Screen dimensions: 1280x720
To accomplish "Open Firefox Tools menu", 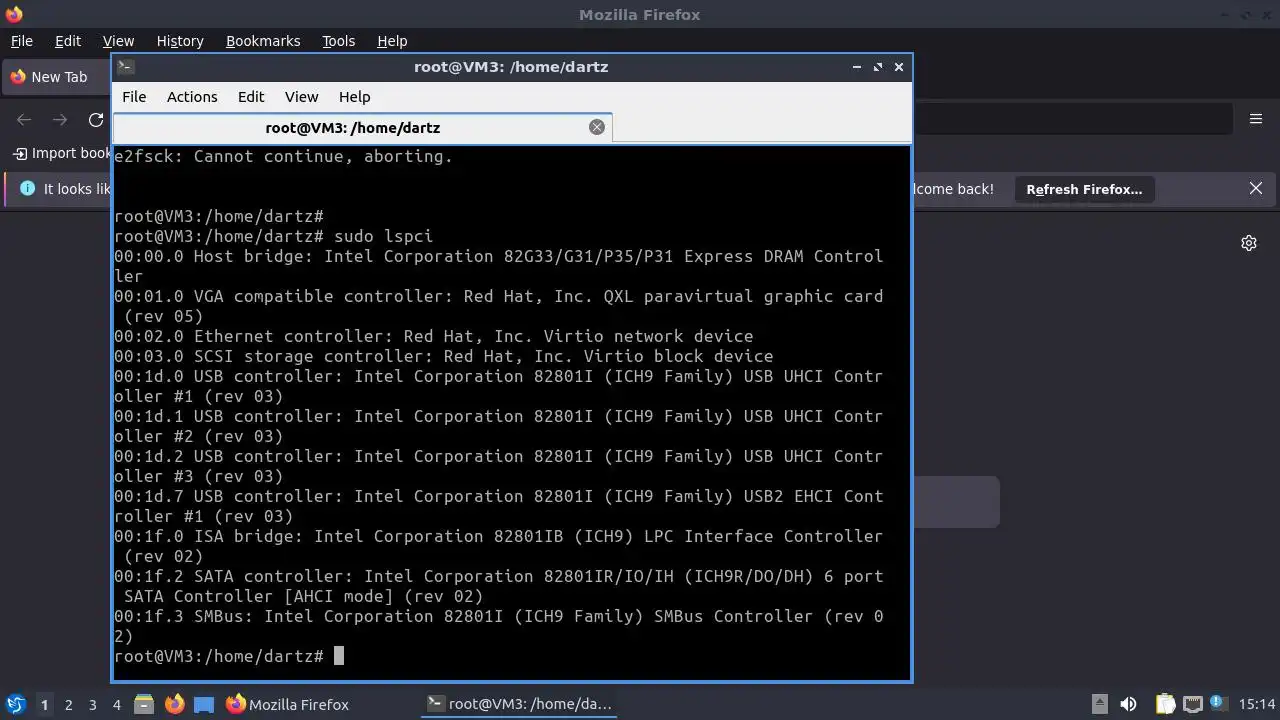I will [x=338, y=41].
